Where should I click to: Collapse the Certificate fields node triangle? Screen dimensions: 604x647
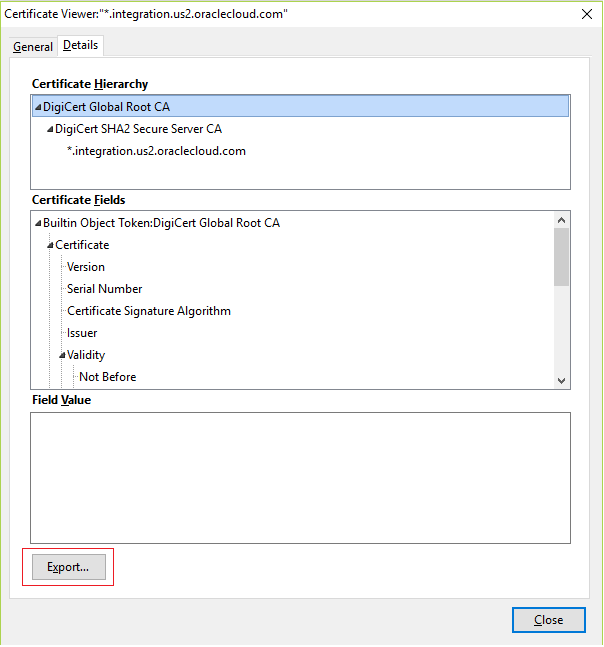tap(50, 245)
